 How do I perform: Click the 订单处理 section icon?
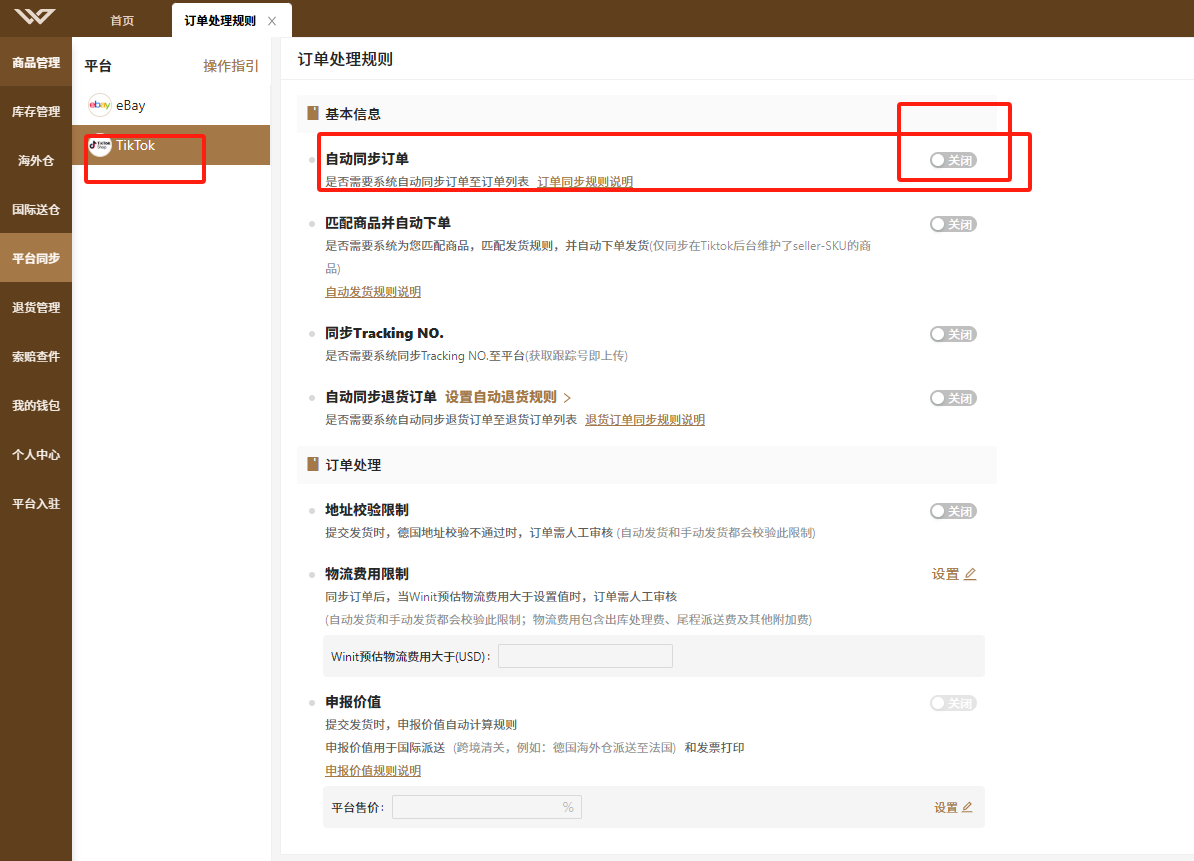point(312,464)
